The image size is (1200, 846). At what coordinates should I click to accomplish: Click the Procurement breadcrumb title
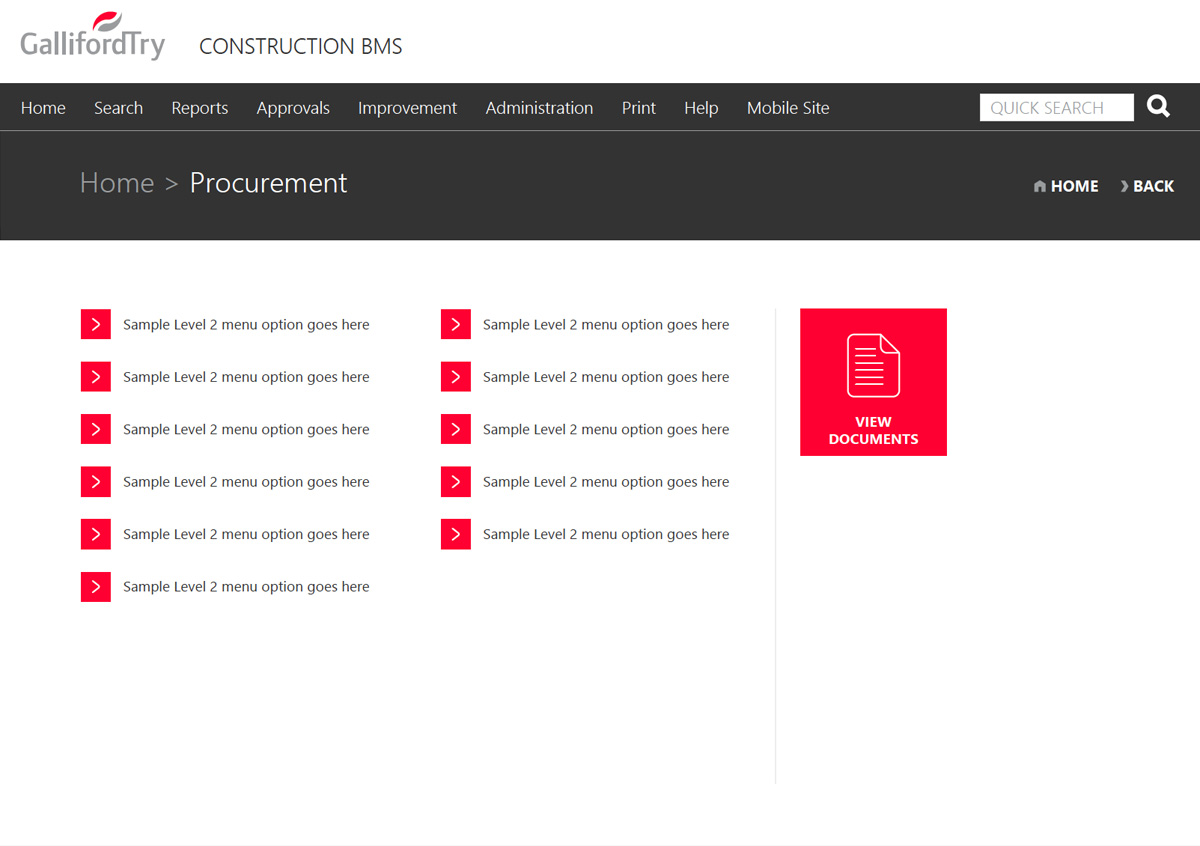point(268,183)
